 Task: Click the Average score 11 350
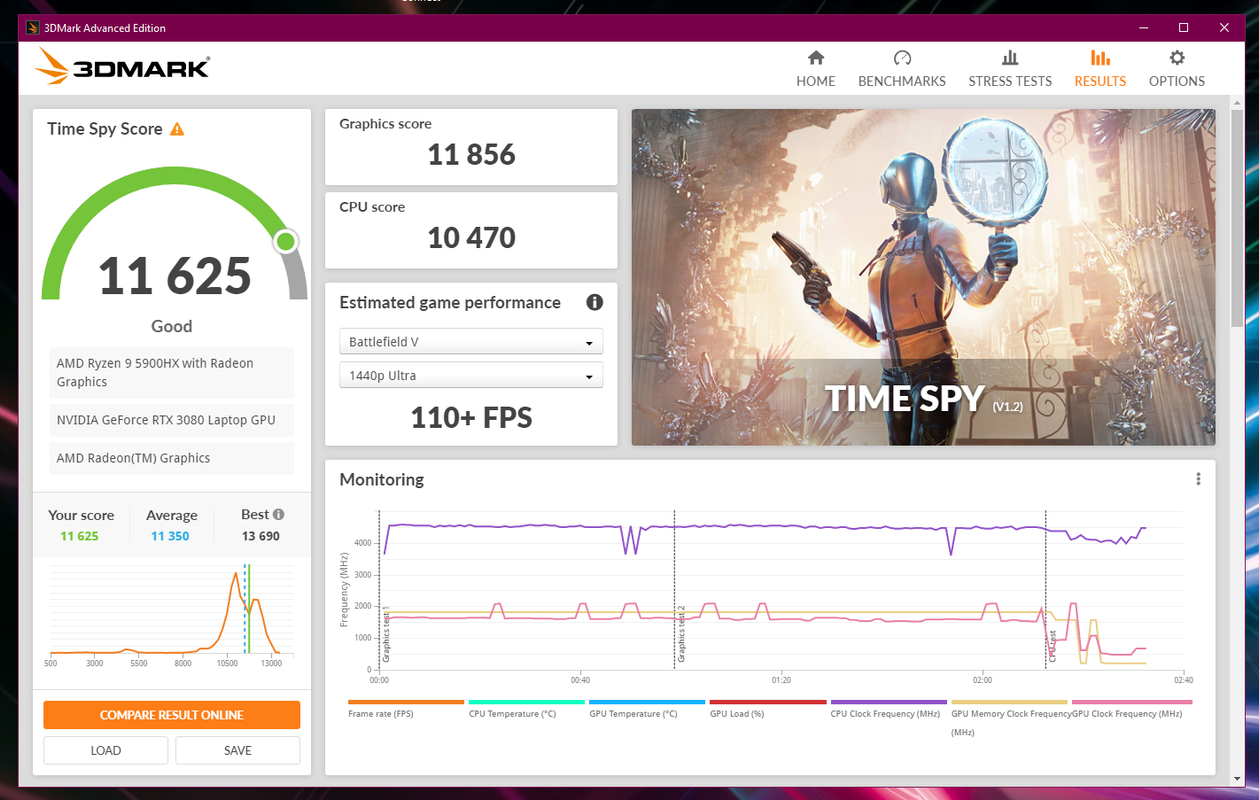(x=170, y=536)
